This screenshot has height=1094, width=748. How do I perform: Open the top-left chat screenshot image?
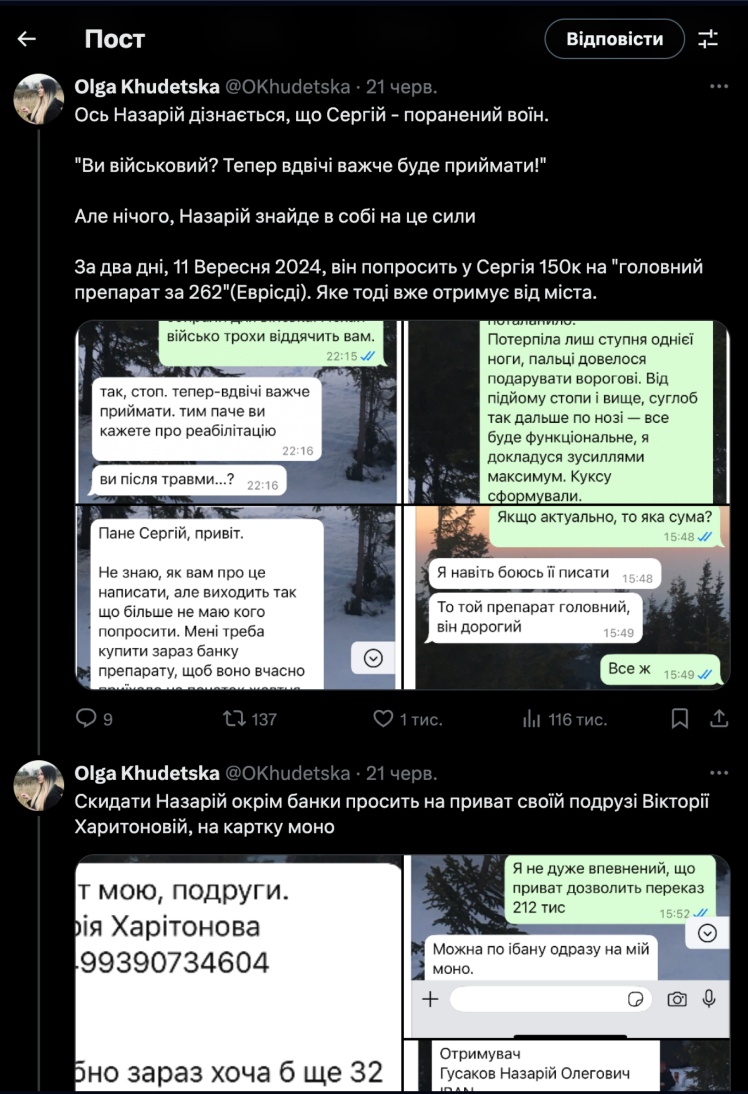coord(238,412)
